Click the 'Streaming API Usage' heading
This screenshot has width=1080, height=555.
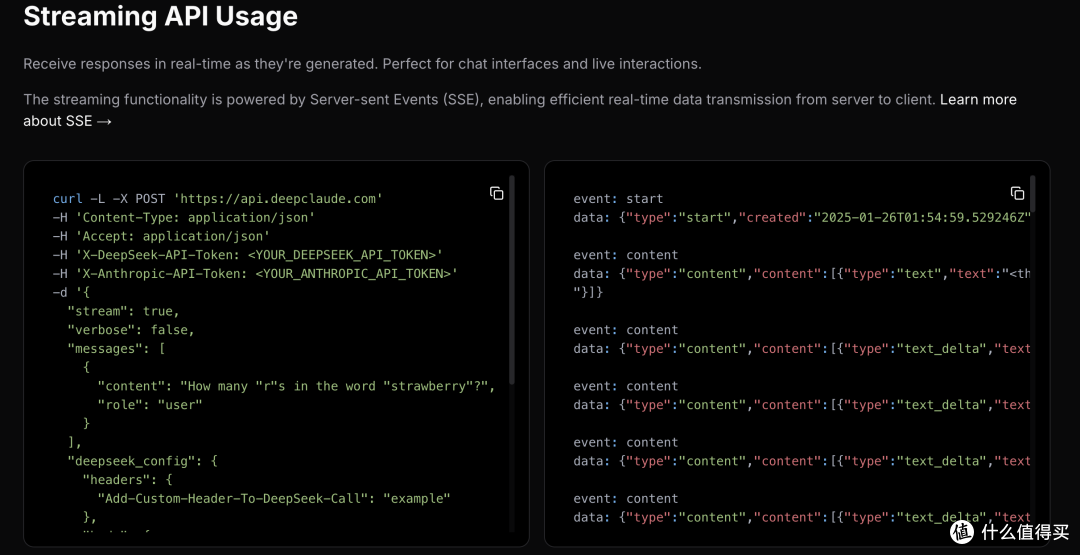pyautogui.click(x=160, y=16)
